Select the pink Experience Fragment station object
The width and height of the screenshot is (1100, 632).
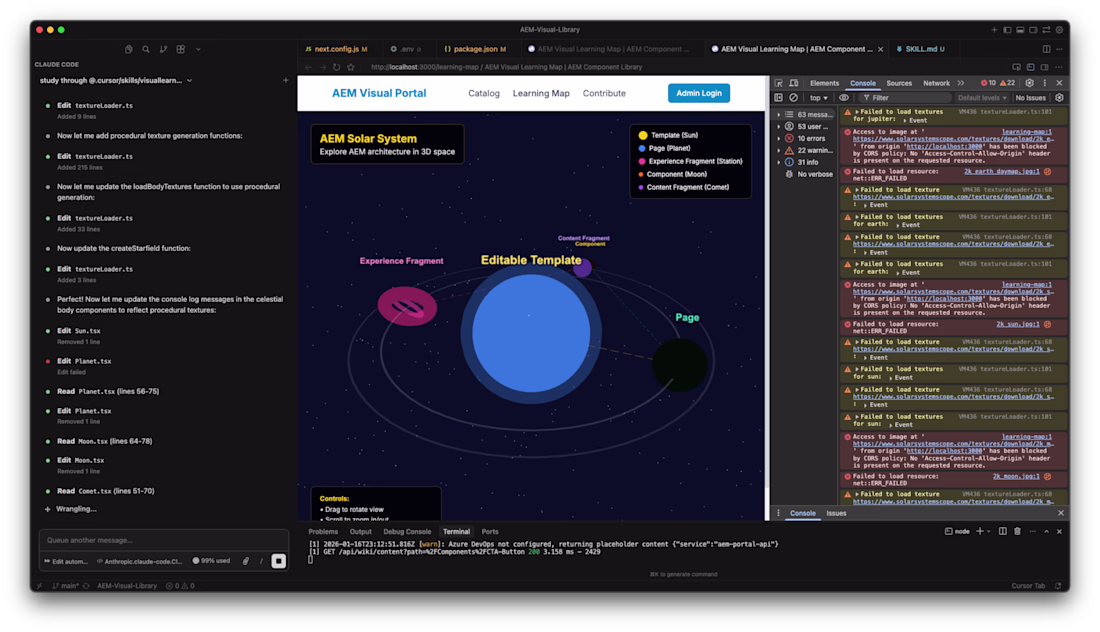(x=408, y=306)
